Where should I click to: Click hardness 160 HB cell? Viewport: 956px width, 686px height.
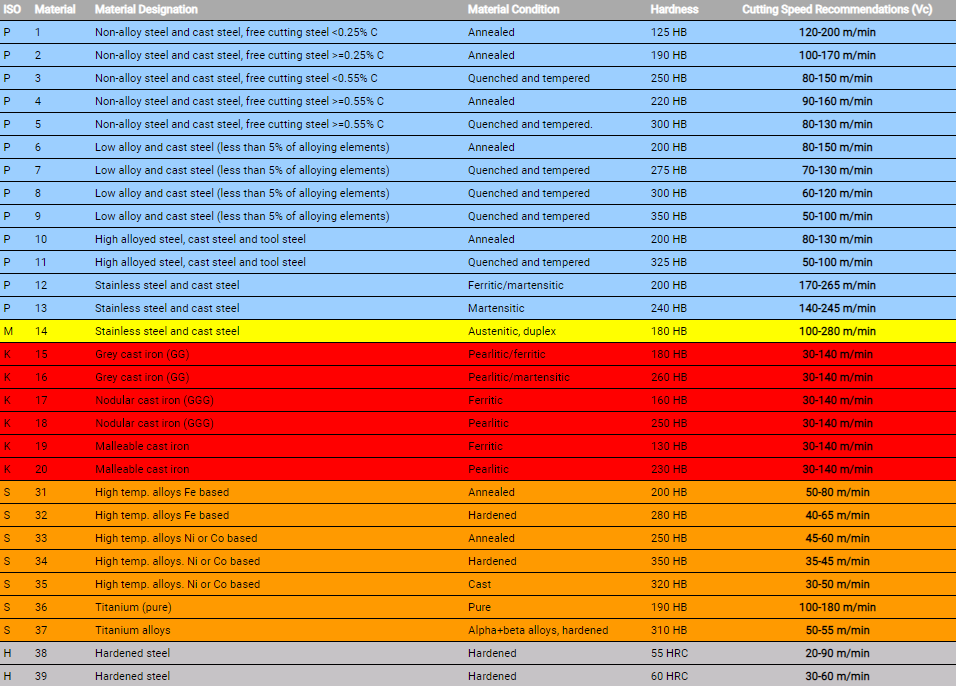669,401
